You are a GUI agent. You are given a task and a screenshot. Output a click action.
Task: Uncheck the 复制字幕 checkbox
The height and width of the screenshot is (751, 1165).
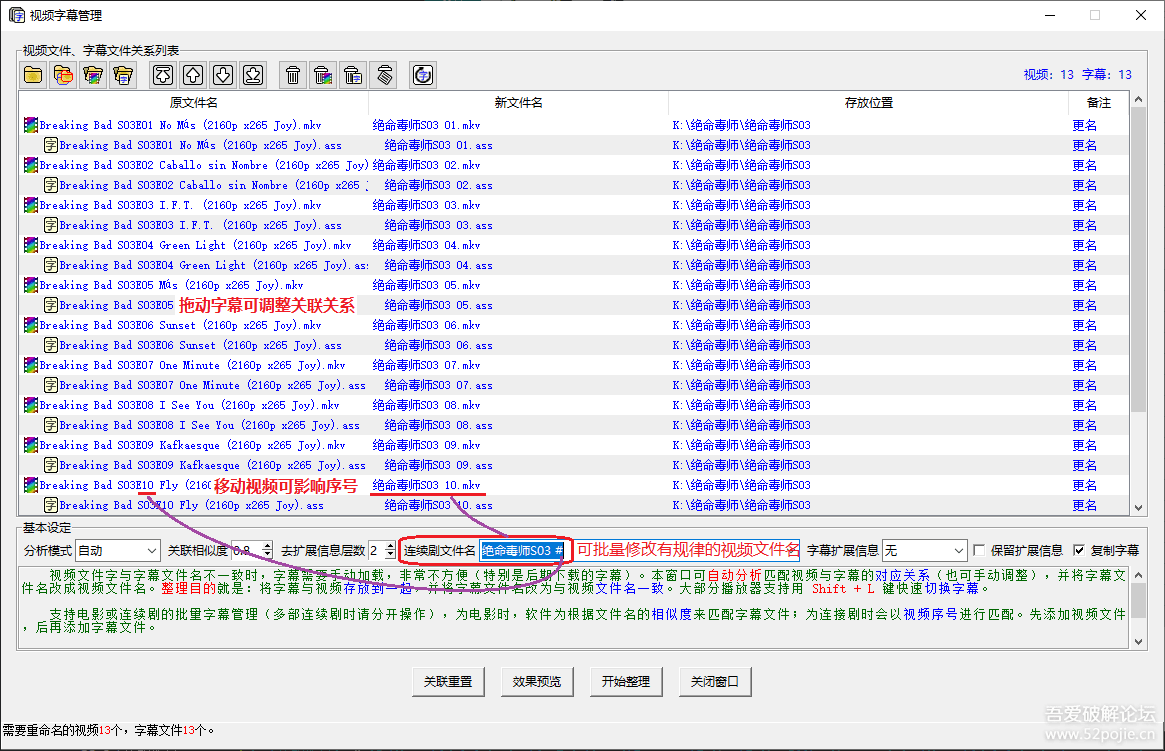pos(1079,550)
